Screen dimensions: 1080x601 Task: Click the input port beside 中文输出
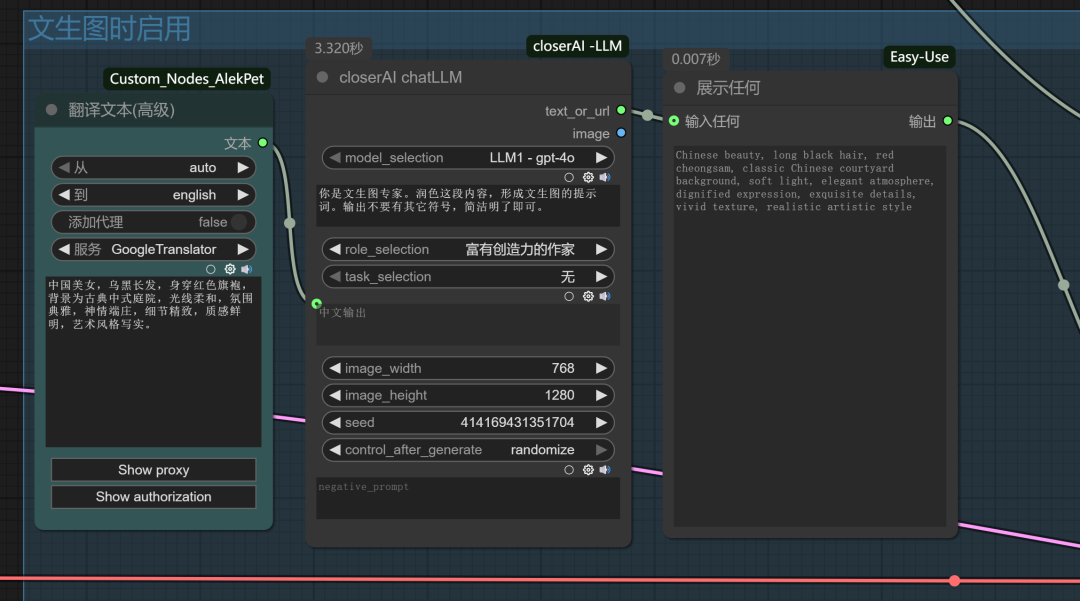coord(316,304)
